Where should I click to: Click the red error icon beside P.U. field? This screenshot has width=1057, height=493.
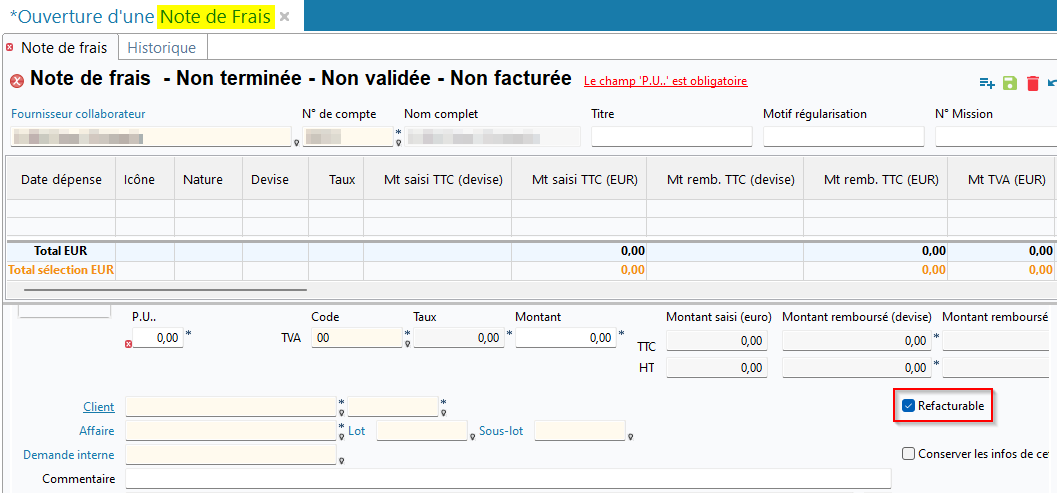point(128,344)
